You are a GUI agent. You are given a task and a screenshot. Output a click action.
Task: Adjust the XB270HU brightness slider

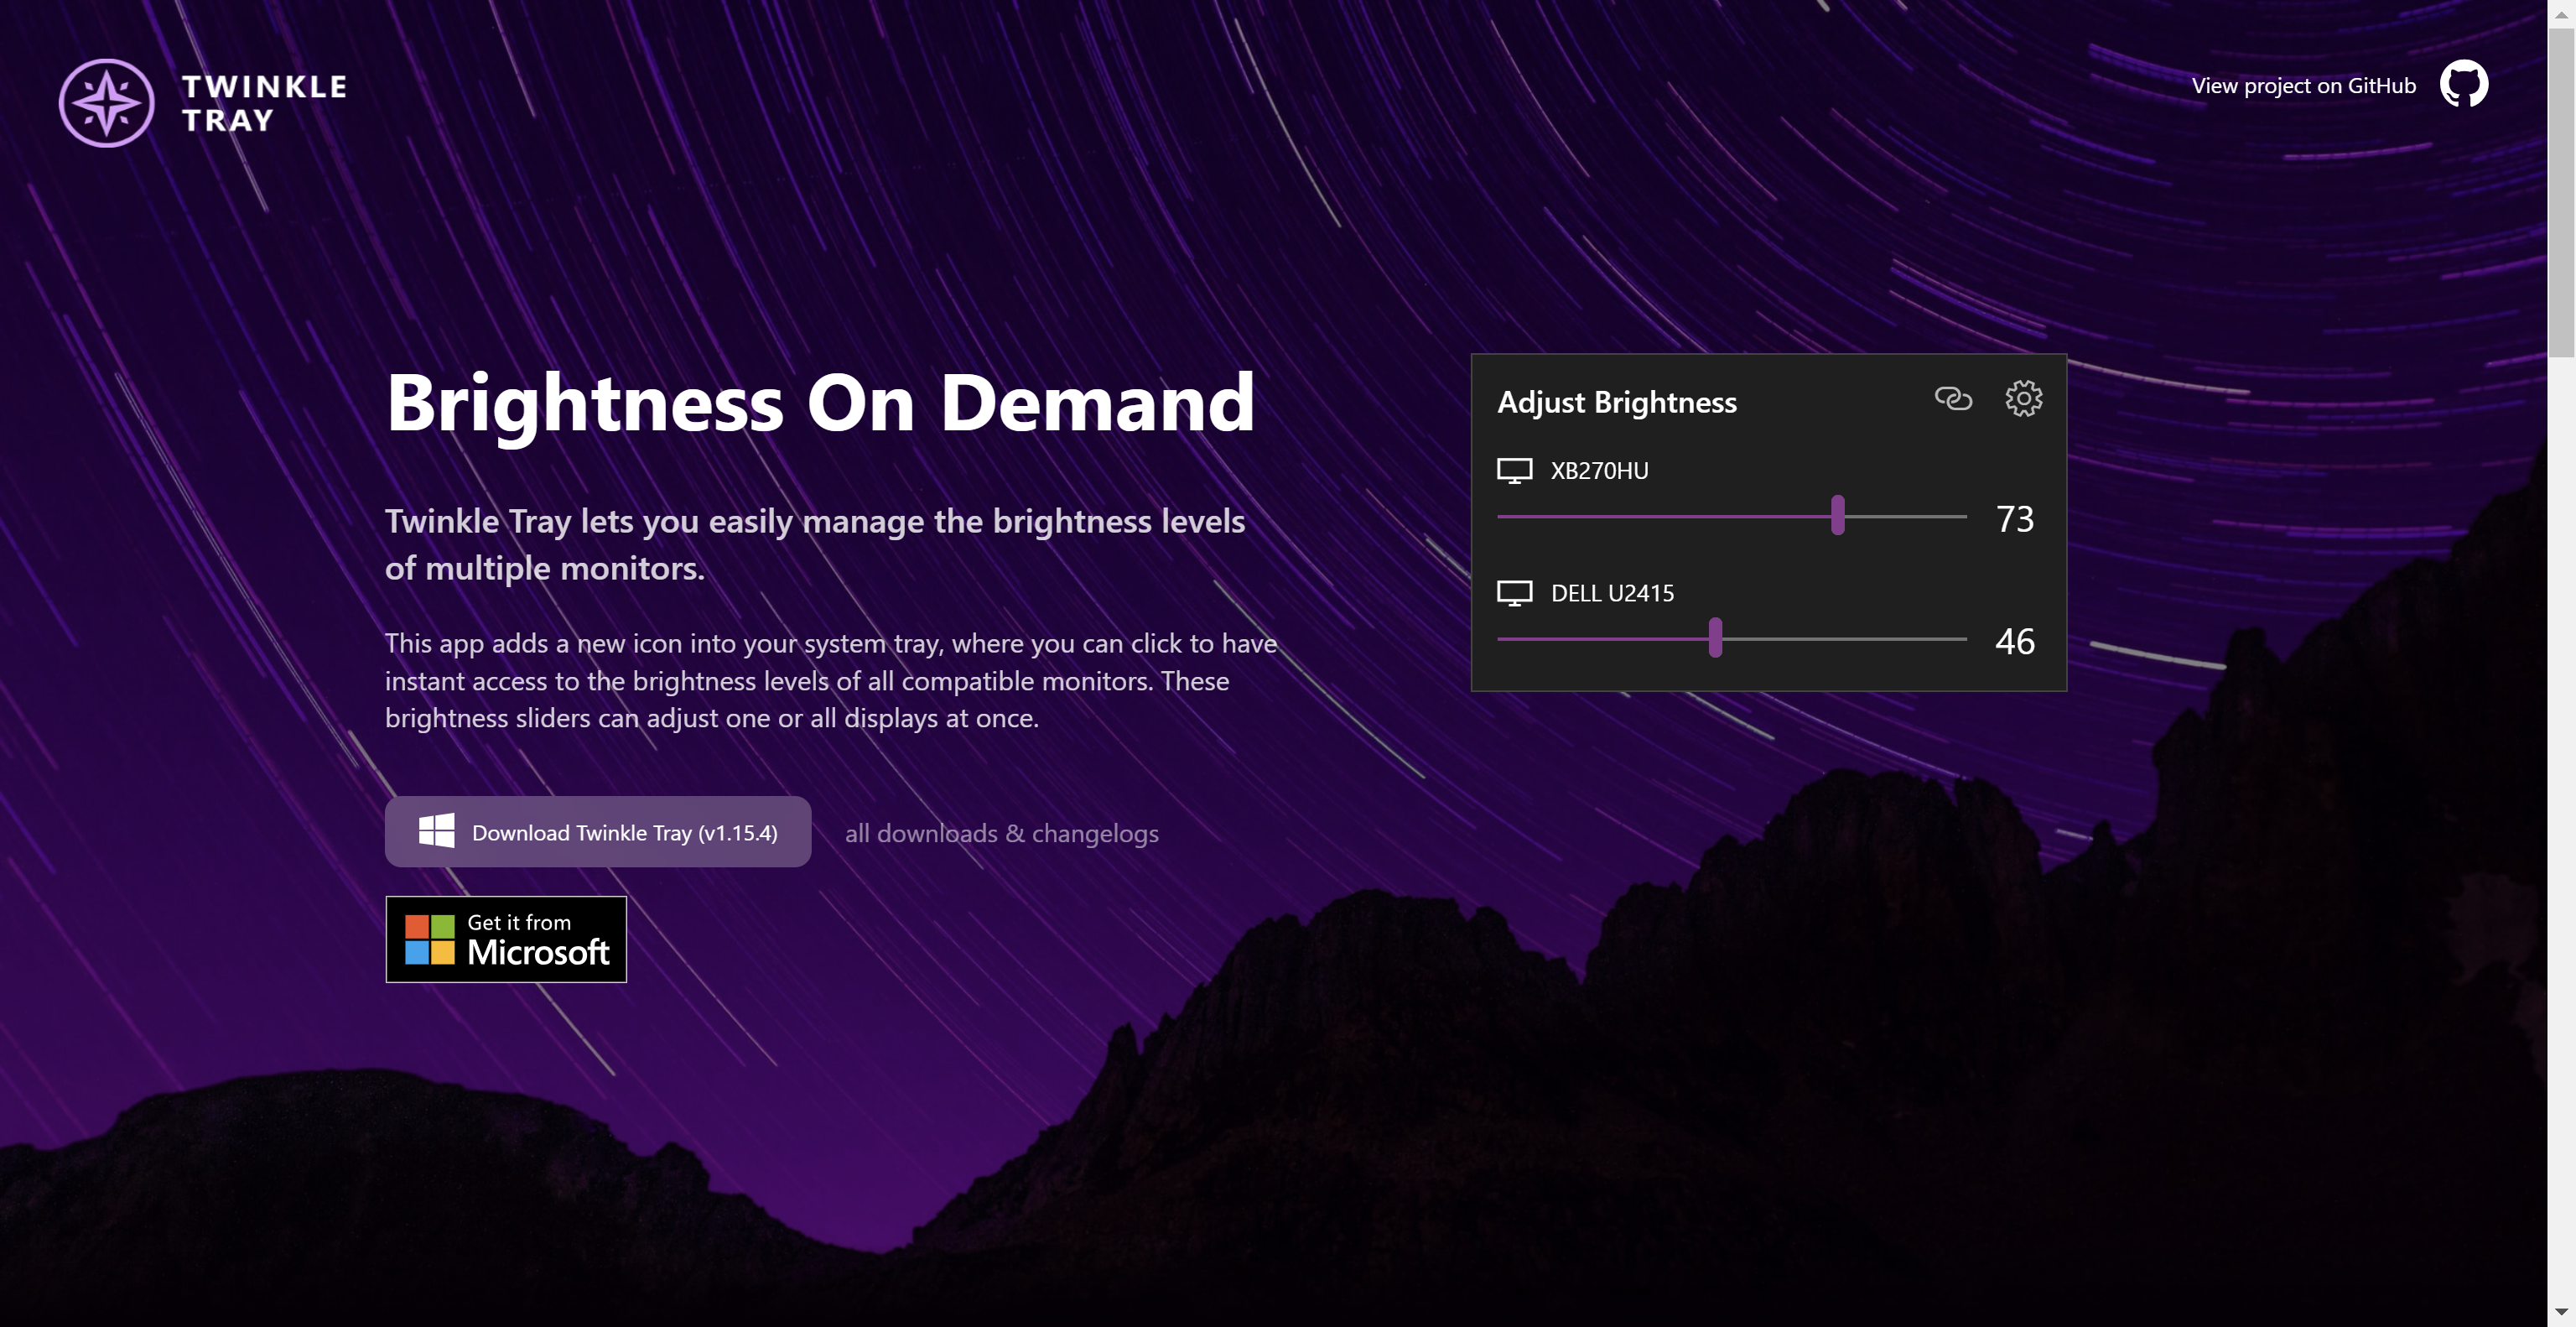[x=1731, y=516]
